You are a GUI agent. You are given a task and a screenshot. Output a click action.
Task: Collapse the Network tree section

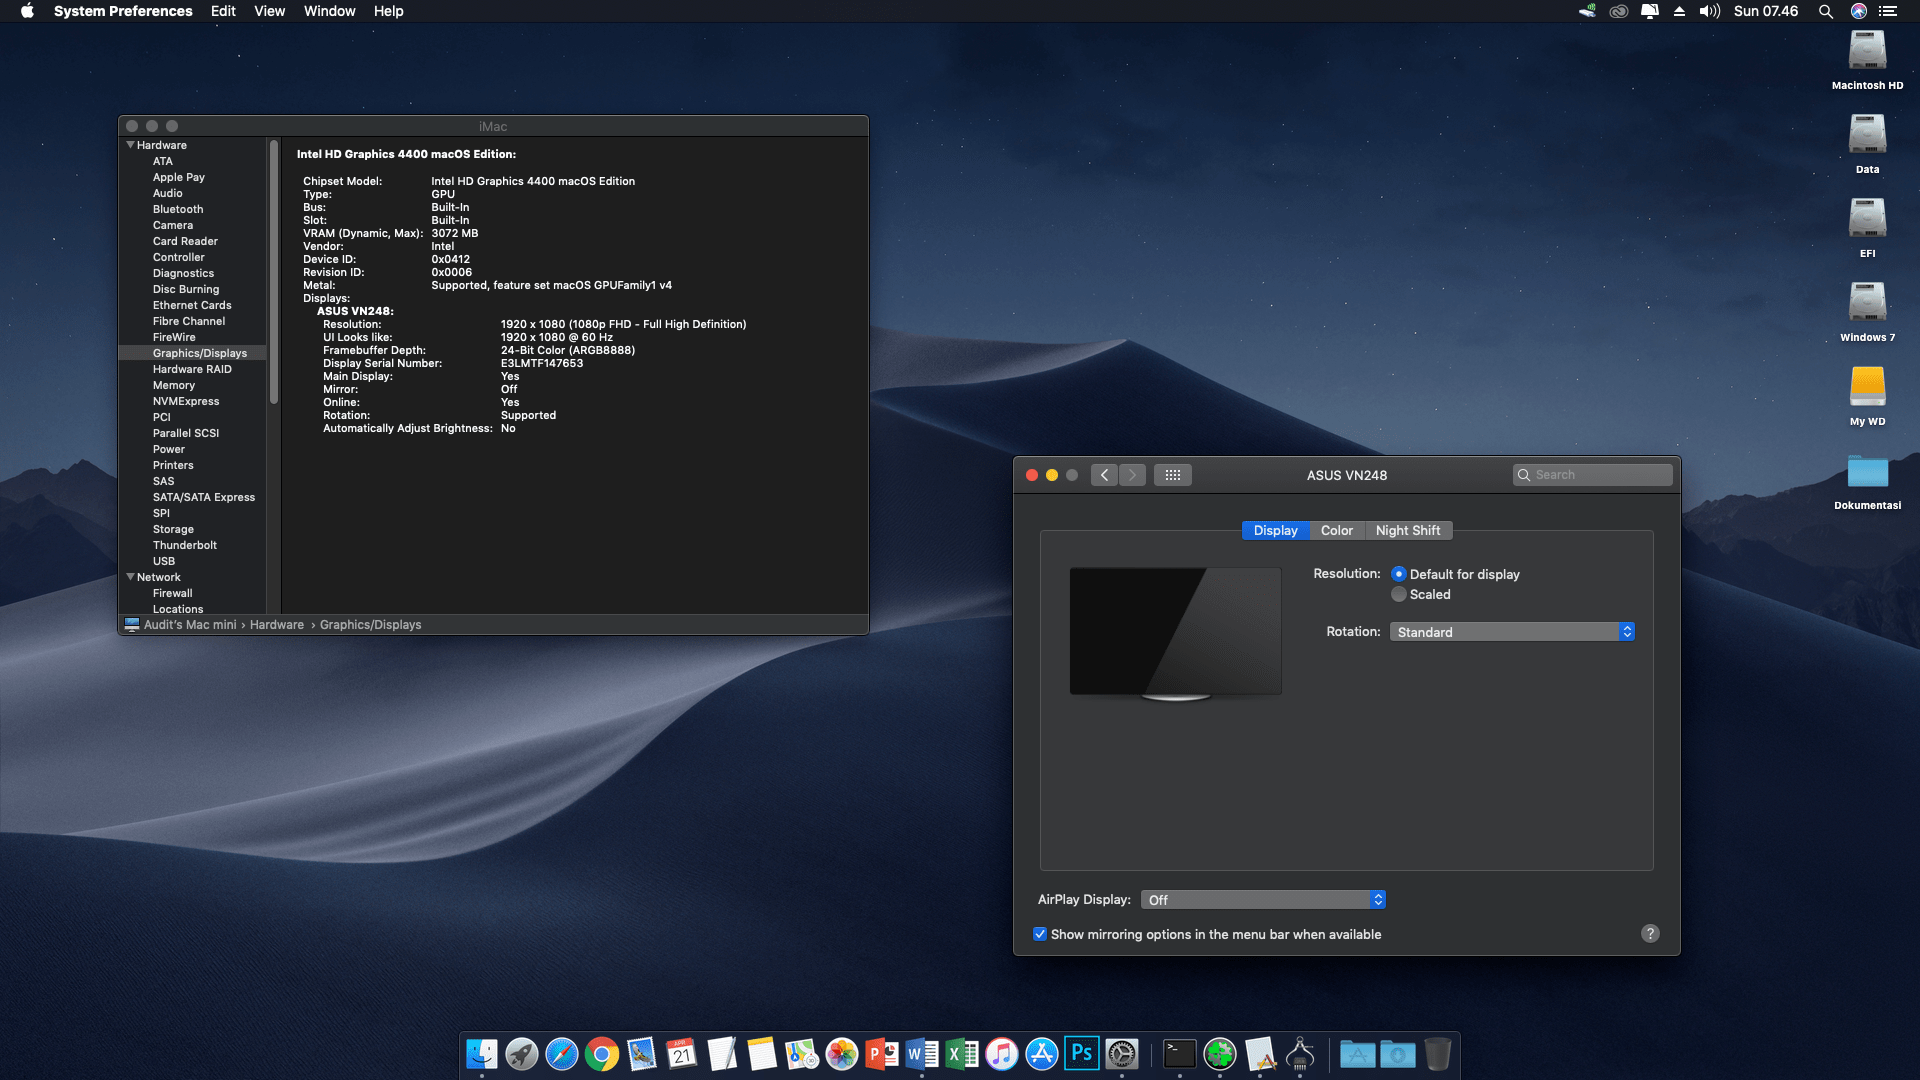click(x=130, y=577)
